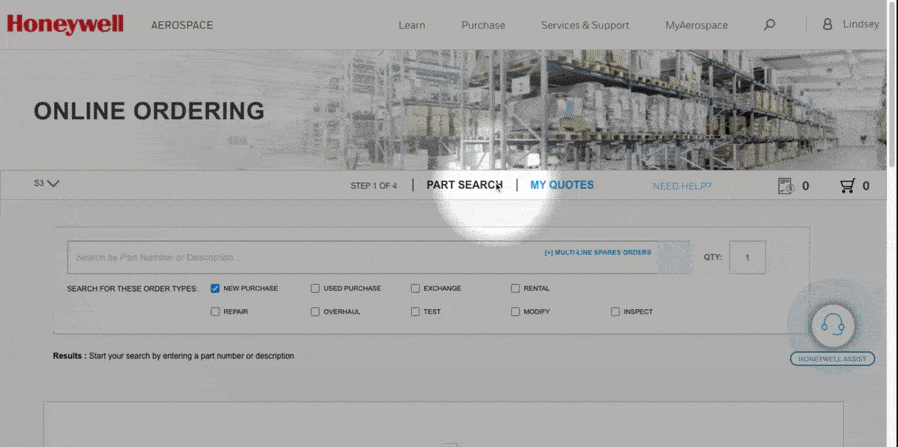
Task: Open Services & Support menu
Action: (585, 25)
